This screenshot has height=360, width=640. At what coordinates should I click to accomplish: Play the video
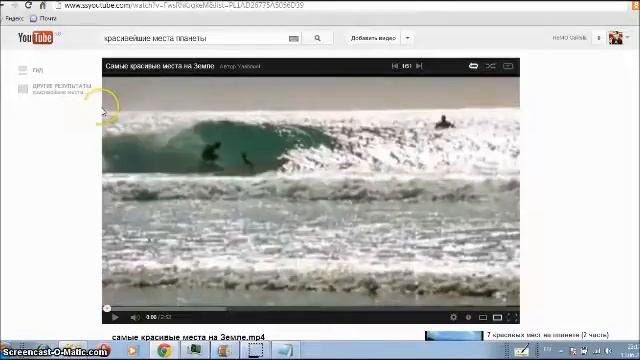tap(115, 317)
